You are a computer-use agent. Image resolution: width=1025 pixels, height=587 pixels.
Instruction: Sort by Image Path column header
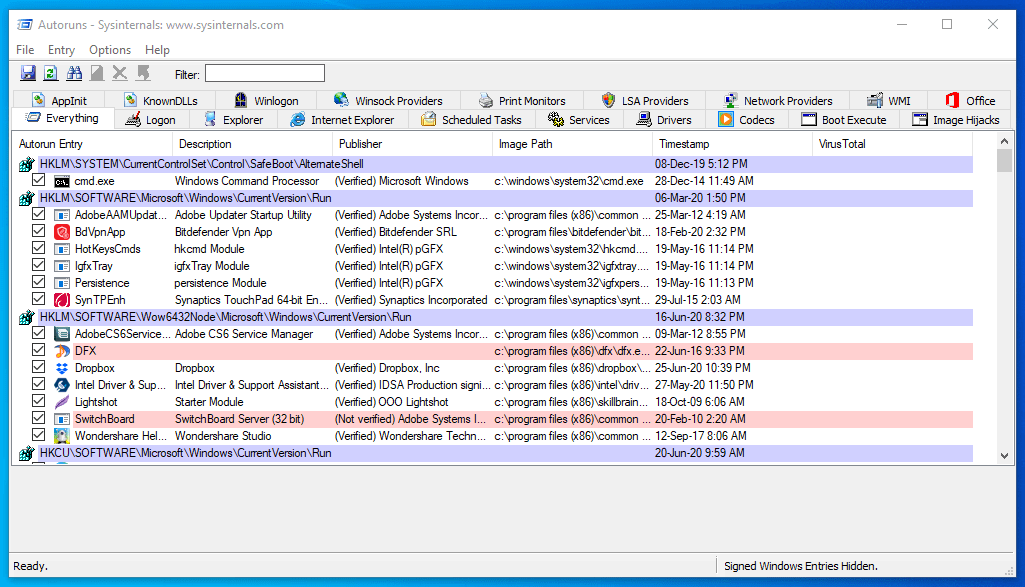coord(572,144)
